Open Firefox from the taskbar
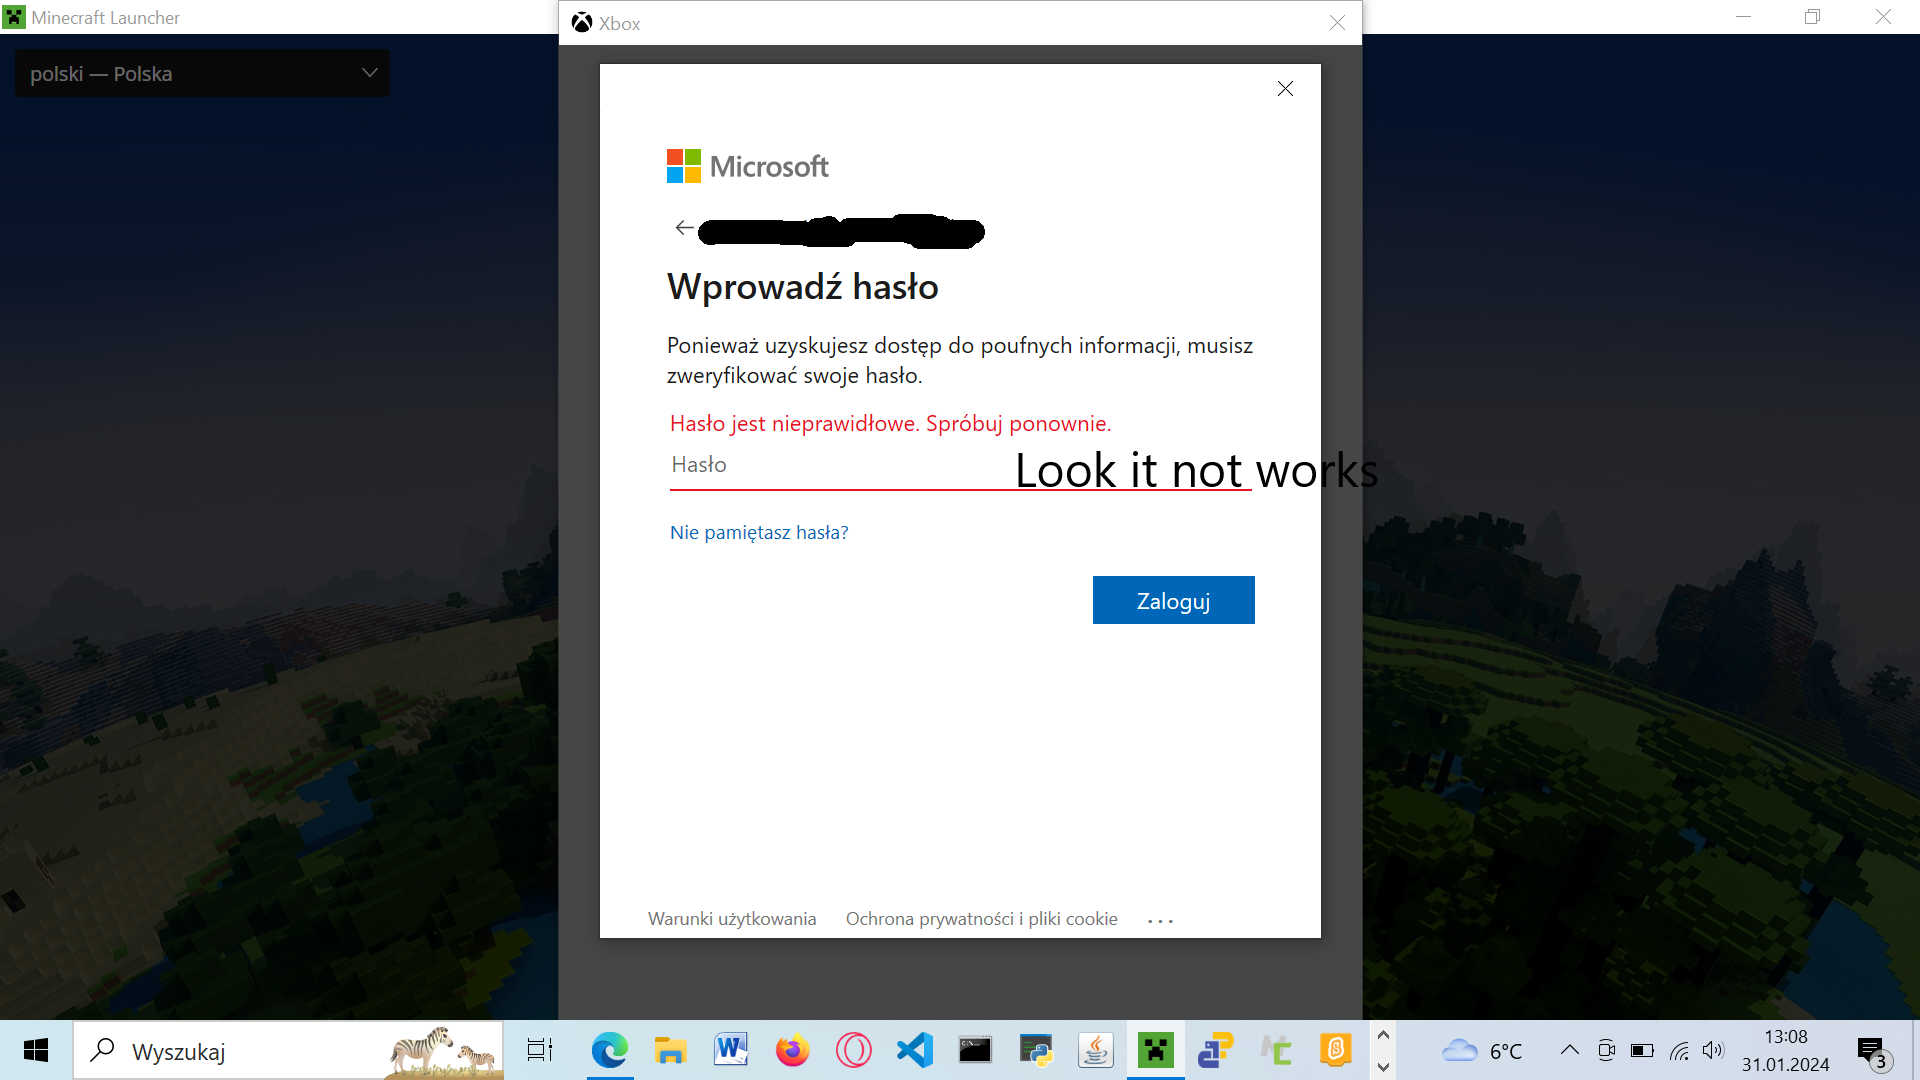 point(792,1050)
